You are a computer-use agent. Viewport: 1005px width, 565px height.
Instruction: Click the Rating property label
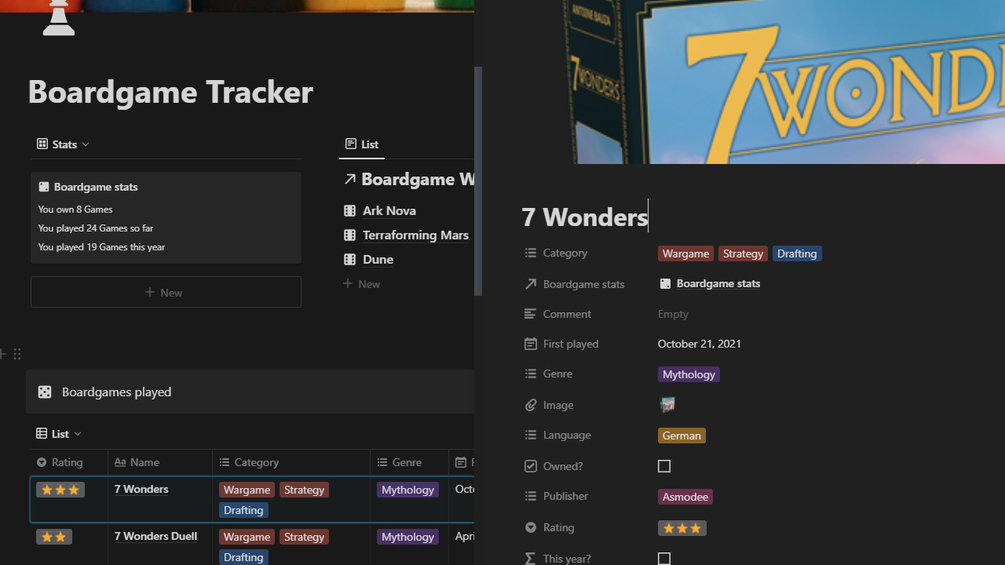[550, 527]
